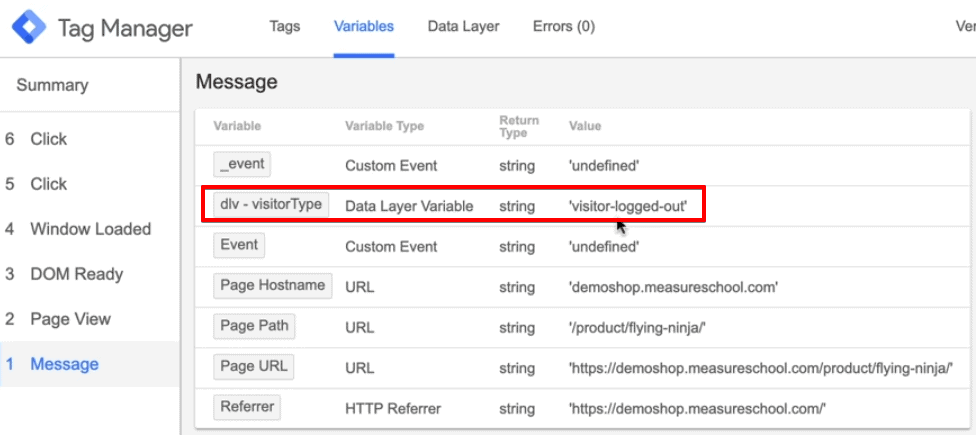Click the Referrer variable chip
976x435 pixels.
click(x=247, y=408)
